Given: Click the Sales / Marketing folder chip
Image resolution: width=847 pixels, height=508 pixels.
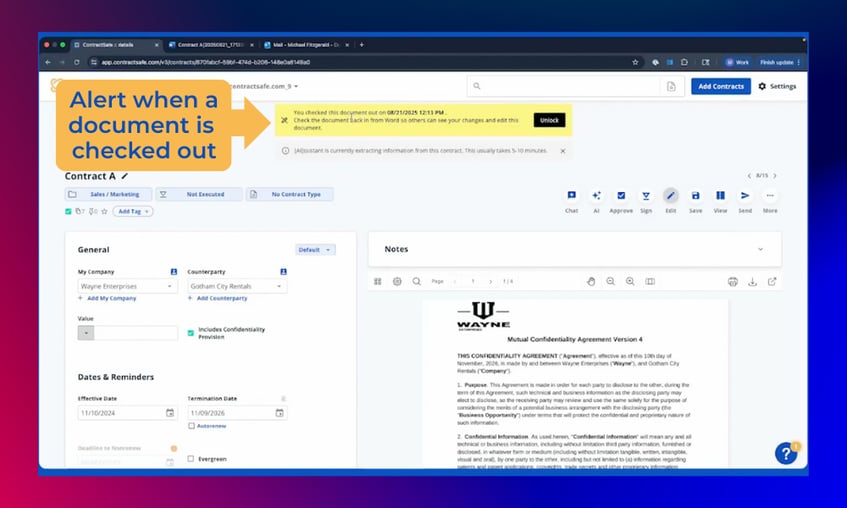Looking at the screenshot, I should (109, 195).
